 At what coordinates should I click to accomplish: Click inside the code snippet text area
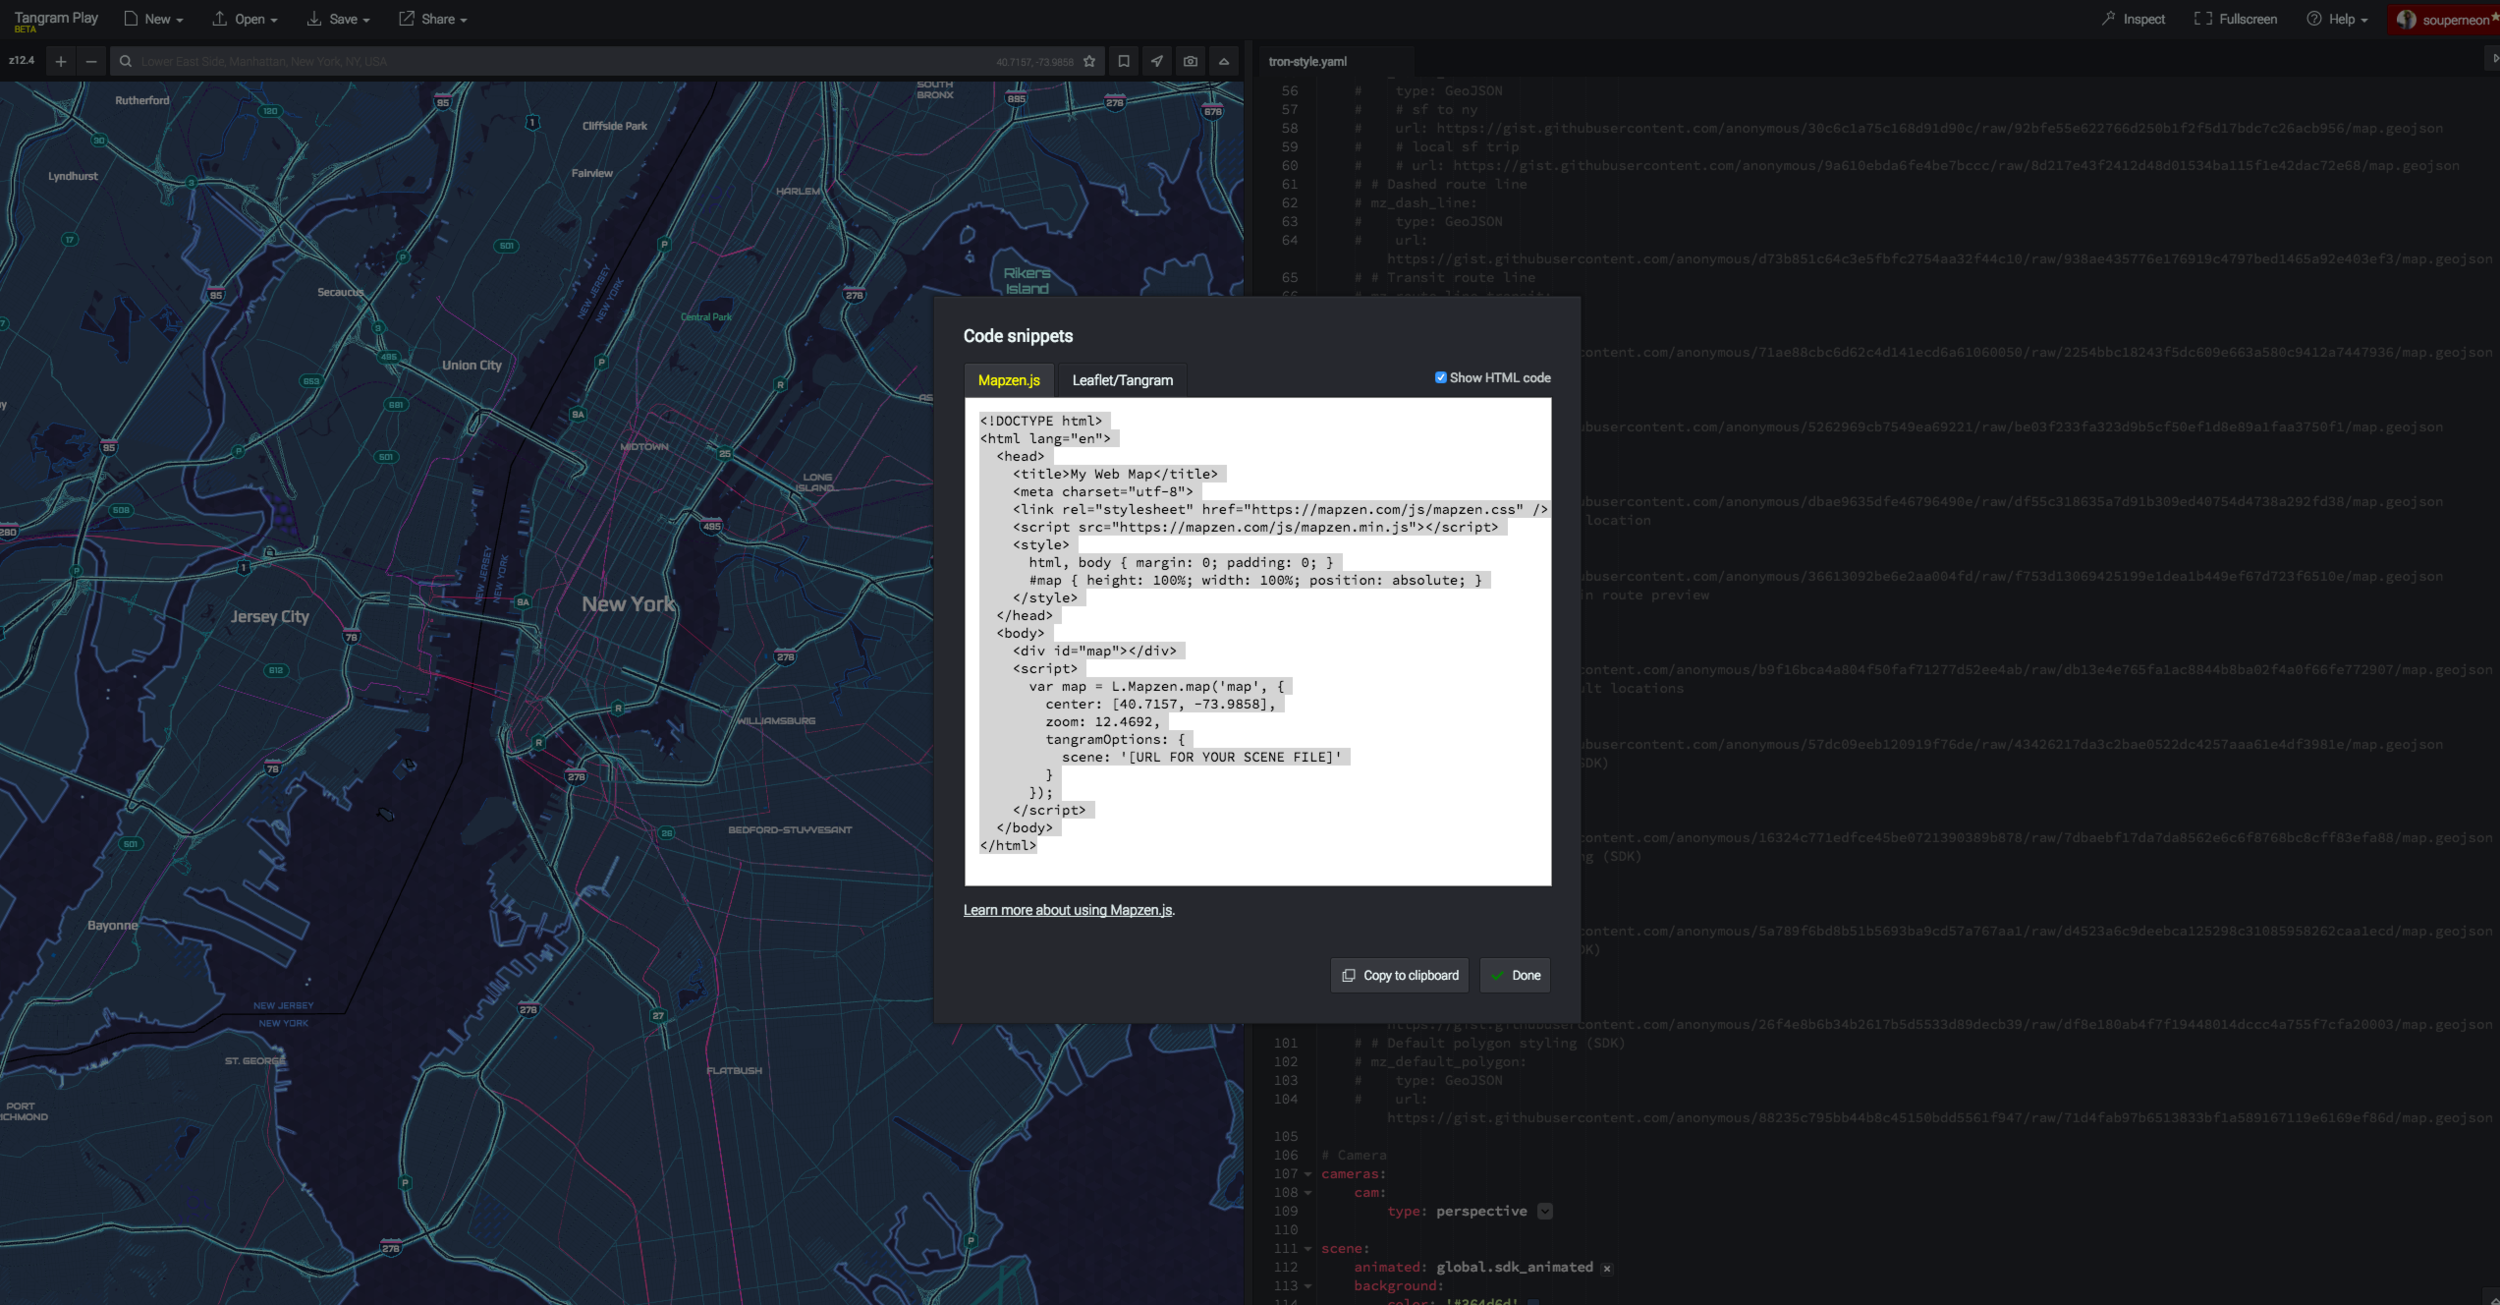[x=1258, y=641]
